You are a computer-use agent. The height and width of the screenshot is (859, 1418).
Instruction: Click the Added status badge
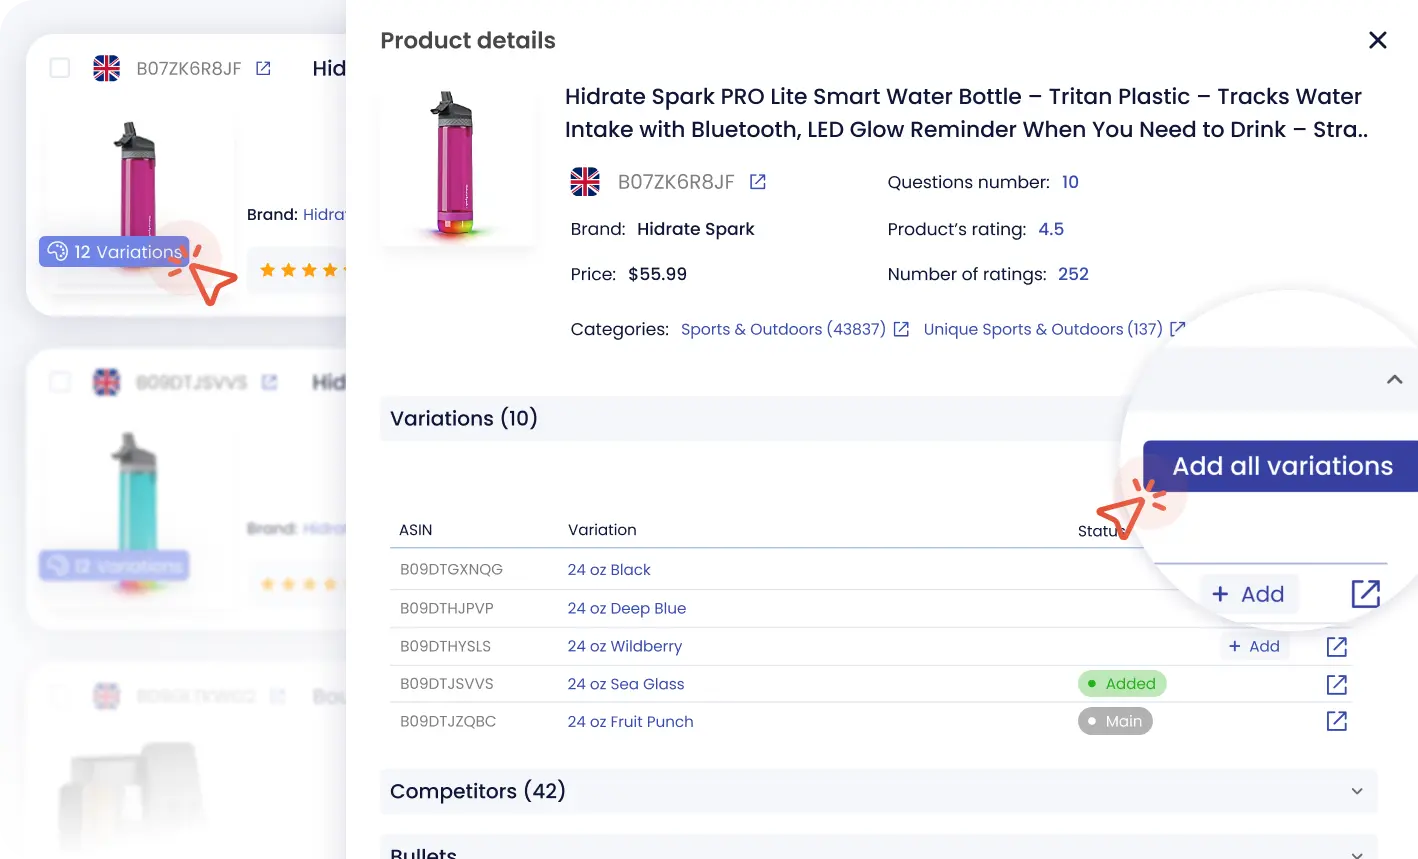click(1122, 684)
